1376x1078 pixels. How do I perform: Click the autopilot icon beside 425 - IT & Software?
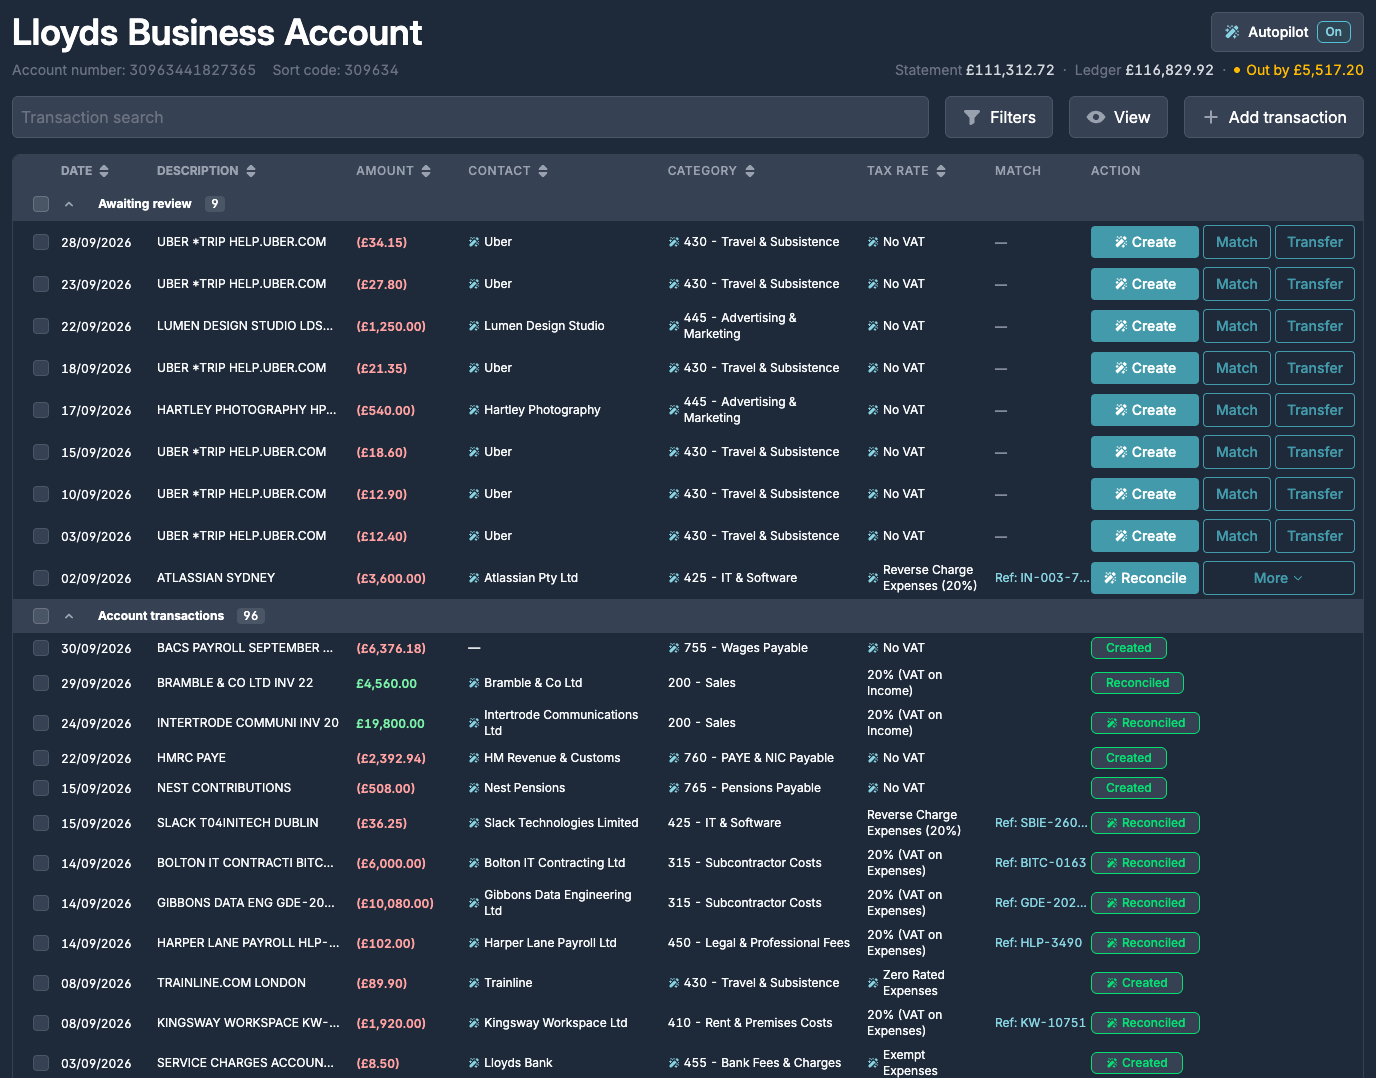tap(674, 578)
